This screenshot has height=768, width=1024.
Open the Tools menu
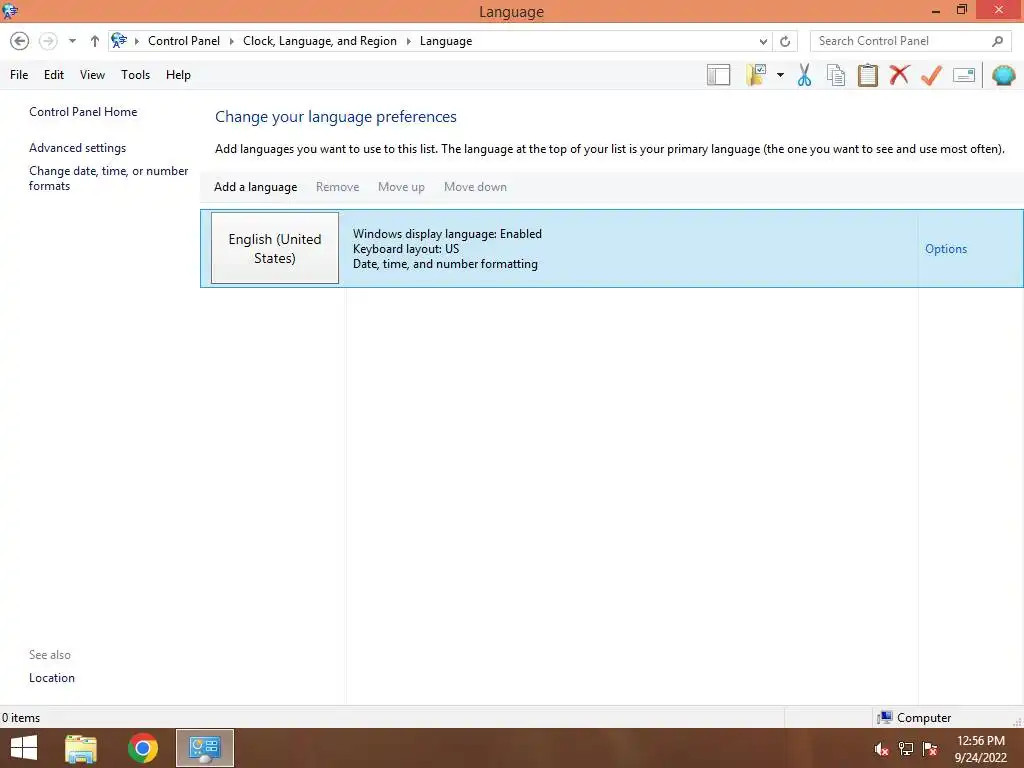pos(135,75)
